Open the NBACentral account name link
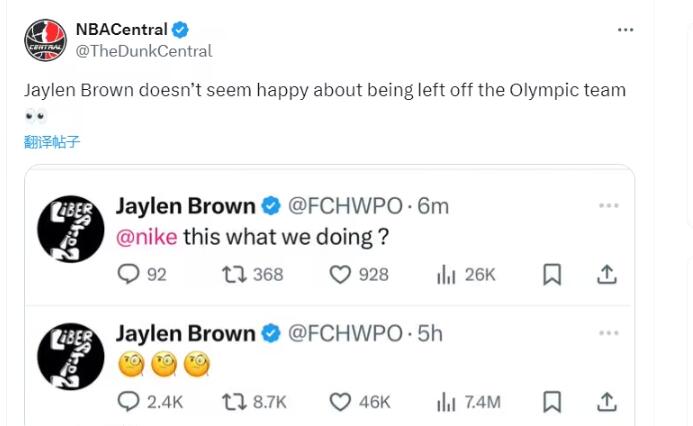Screen dimensions: 693x426 (x=121, y=30)
